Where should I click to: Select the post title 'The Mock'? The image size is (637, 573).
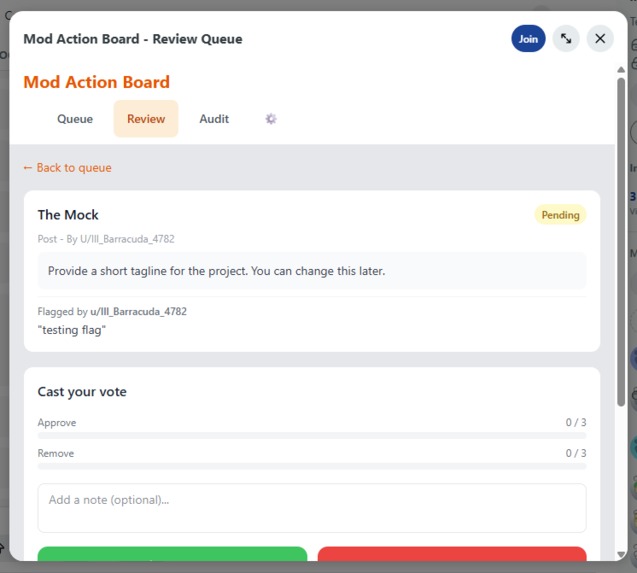(x=68, y=215)
